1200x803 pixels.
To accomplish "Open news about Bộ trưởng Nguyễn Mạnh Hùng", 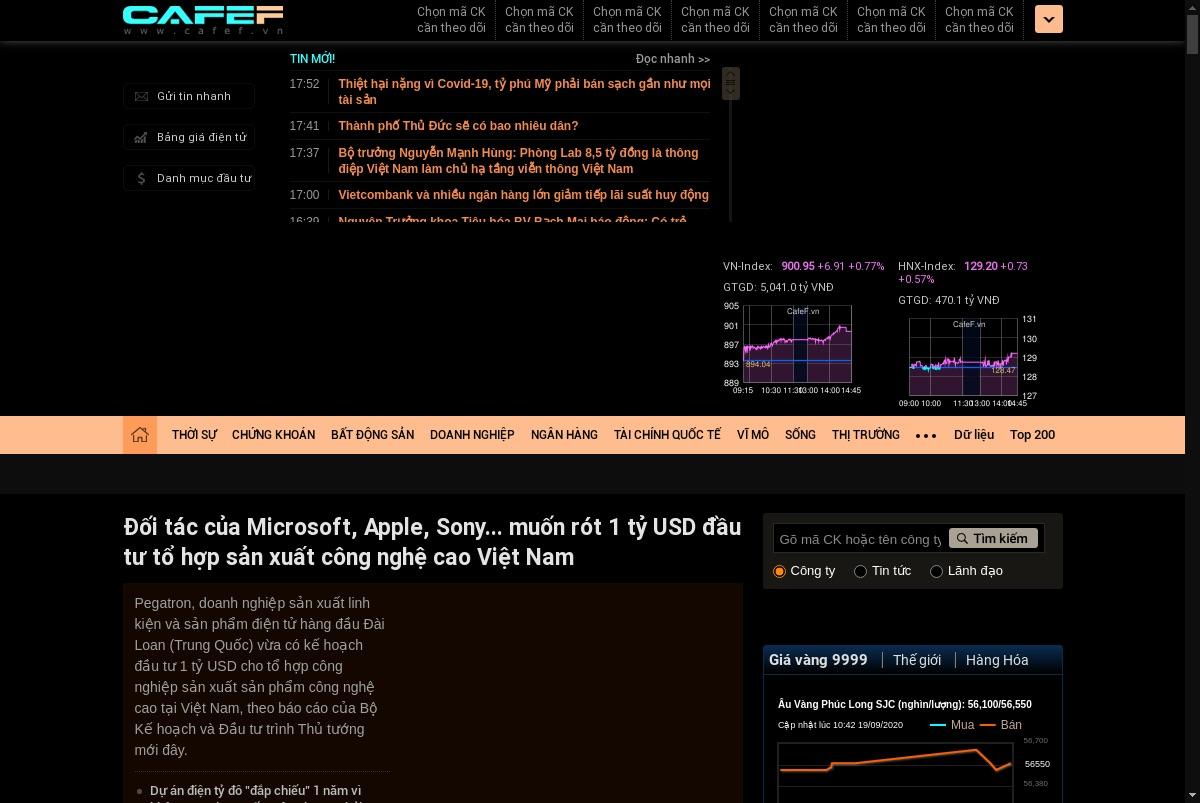I will [x=518, y=161].
